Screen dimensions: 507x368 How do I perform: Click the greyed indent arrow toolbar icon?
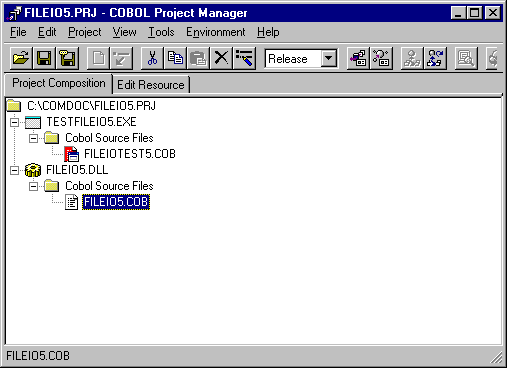pyautogui.click(x=121, y=58)
